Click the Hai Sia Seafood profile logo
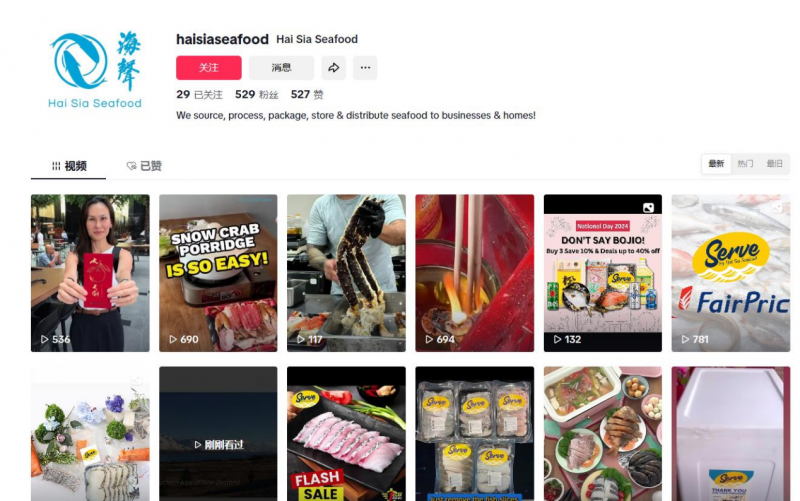Image resolution: width=800 pixels, height=501 pixels. point(95,70)
